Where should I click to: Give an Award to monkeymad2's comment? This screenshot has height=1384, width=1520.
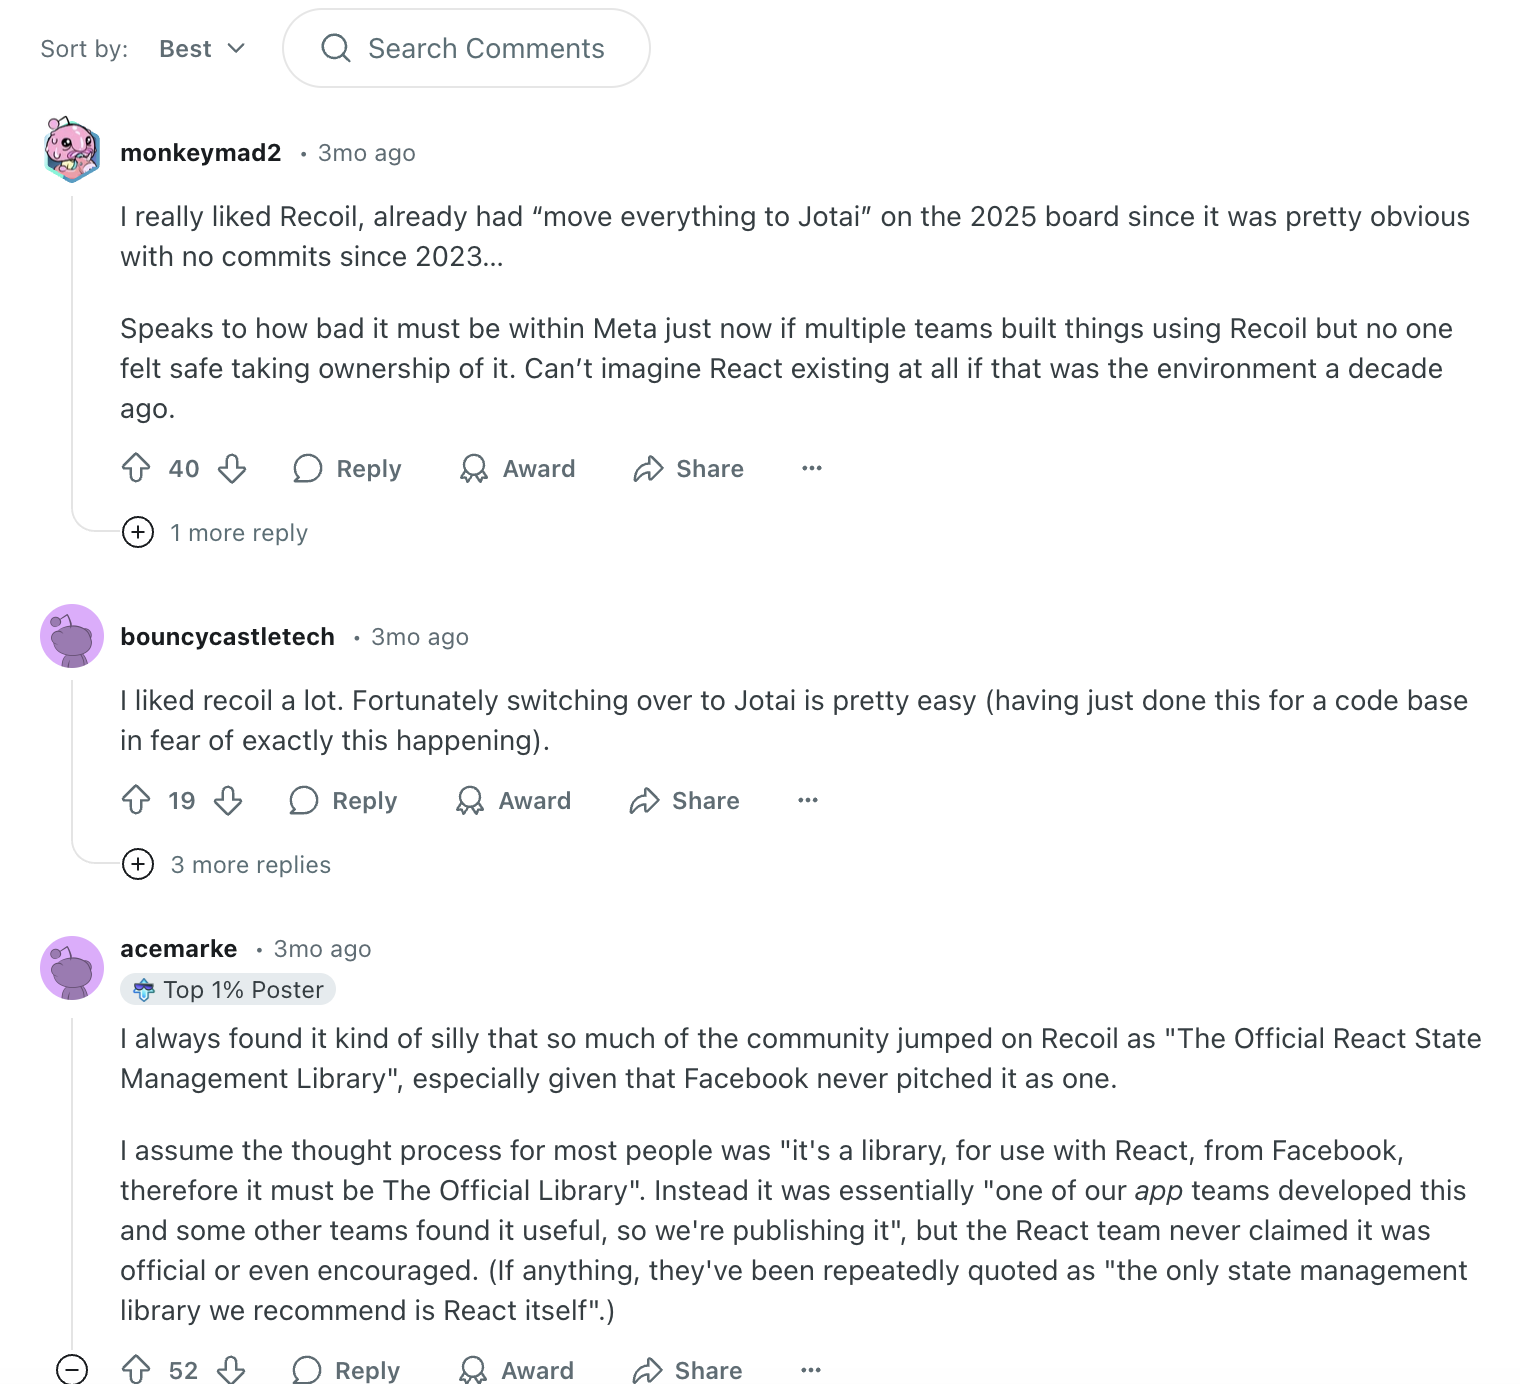[517, 468]
